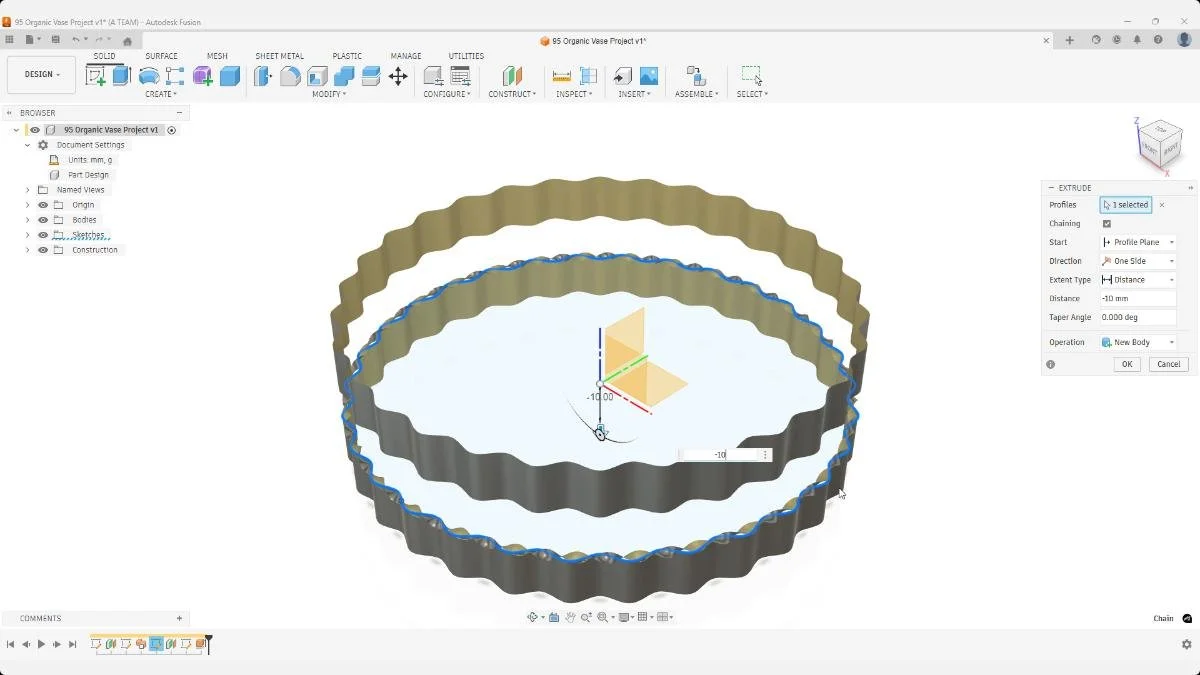This screenshot has height=675, width=1200.
Task: Toggle visibility of the Sketches folder
Action: [43, 235]
